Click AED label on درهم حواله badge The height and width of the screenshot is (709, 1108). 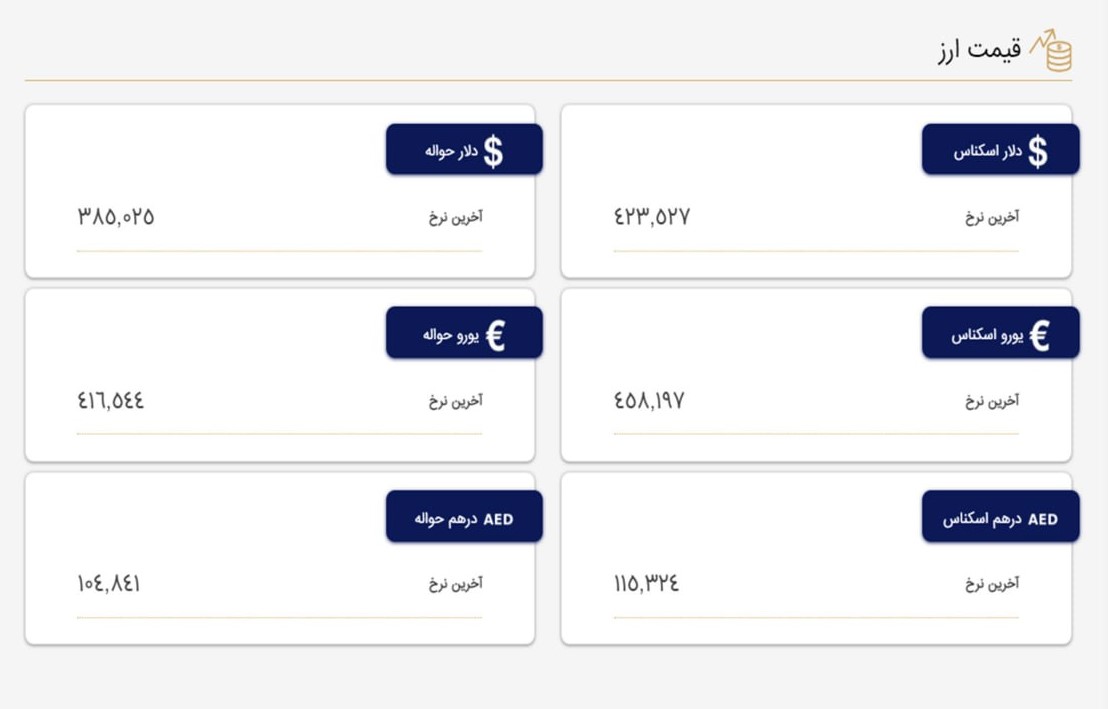pyautogui.click(x=498, y=519)
